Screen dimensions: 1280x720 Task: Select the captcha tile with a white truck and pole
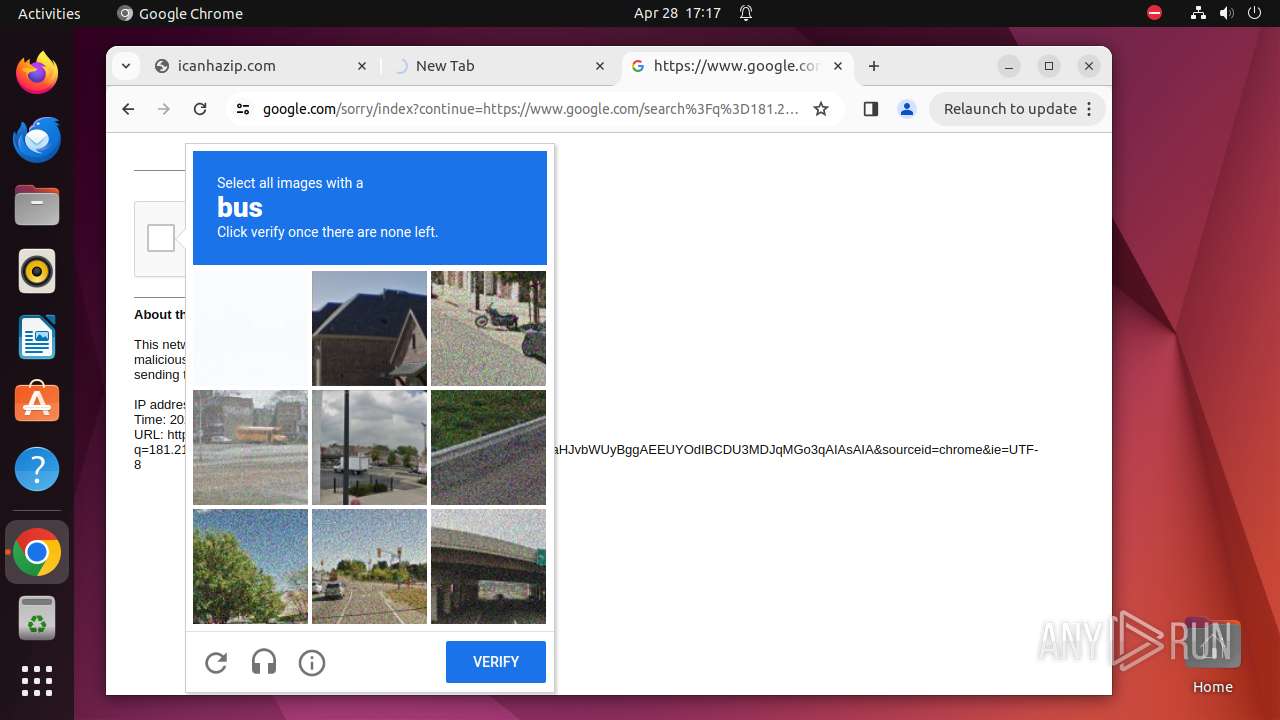[x=369, y=447]
